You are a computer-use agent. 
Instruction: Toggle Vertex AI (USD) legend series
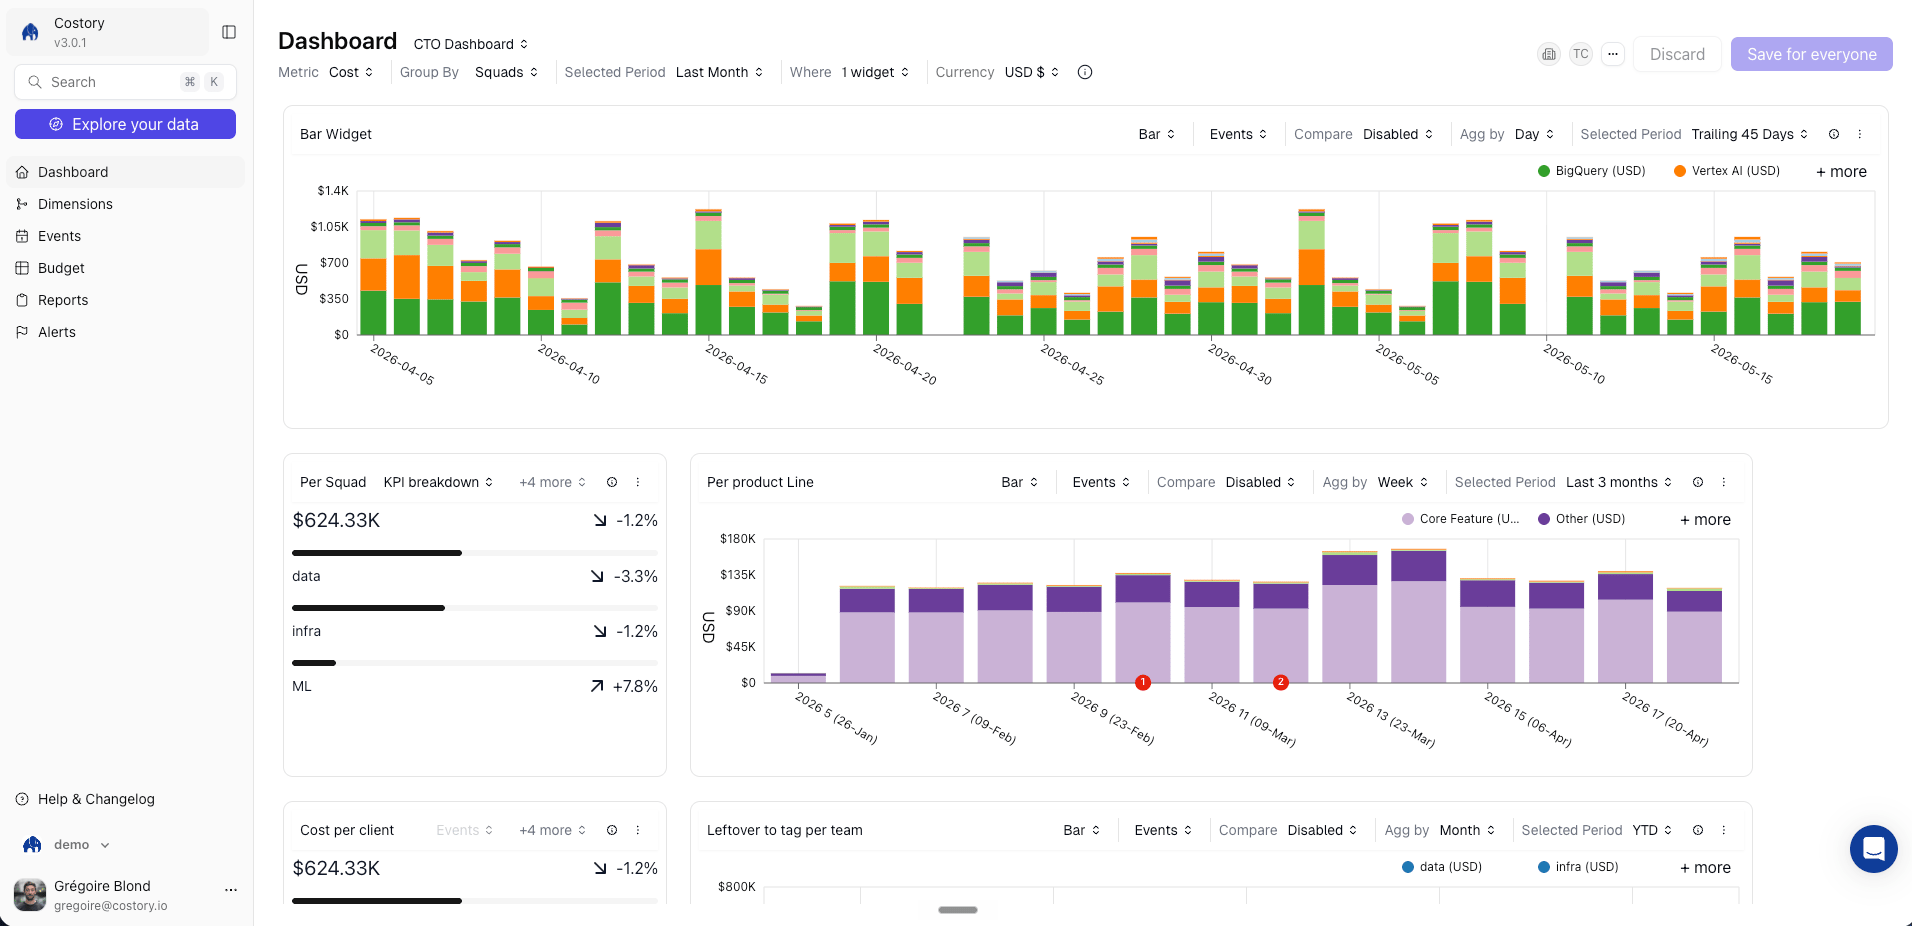pyautogui.click(x=1727, y=171)
